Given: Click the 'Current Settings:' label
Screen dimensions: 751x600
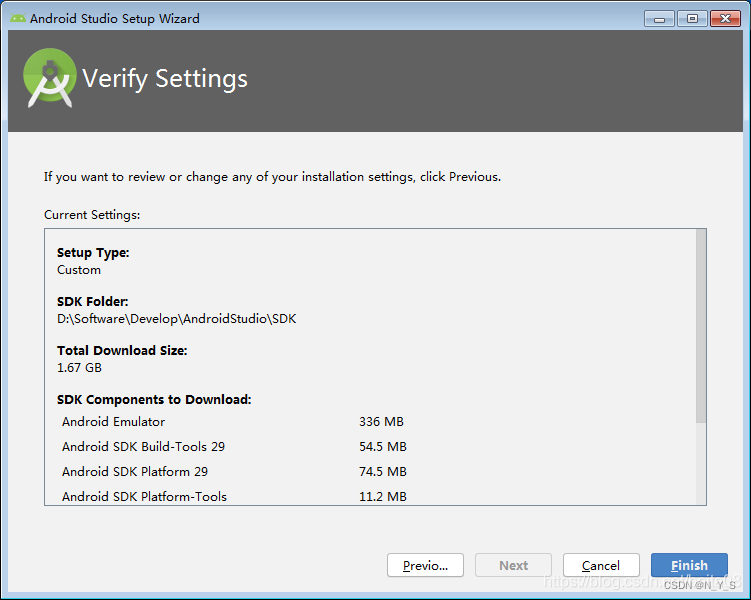Looking at the screenshot, I should 92,215.
